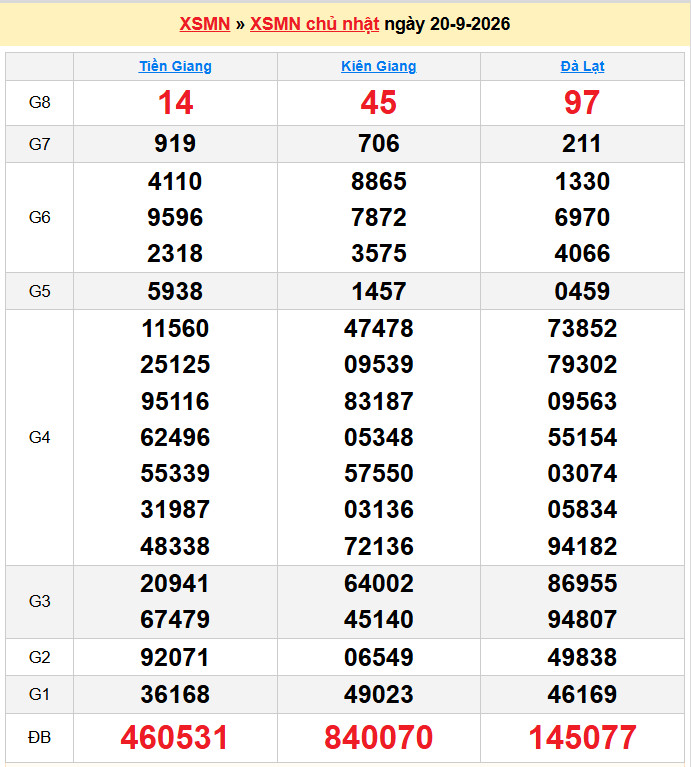The height and width of the screenshot is (767, 691).
Task: Open the XSMN link in header
Action: point(204,24)
